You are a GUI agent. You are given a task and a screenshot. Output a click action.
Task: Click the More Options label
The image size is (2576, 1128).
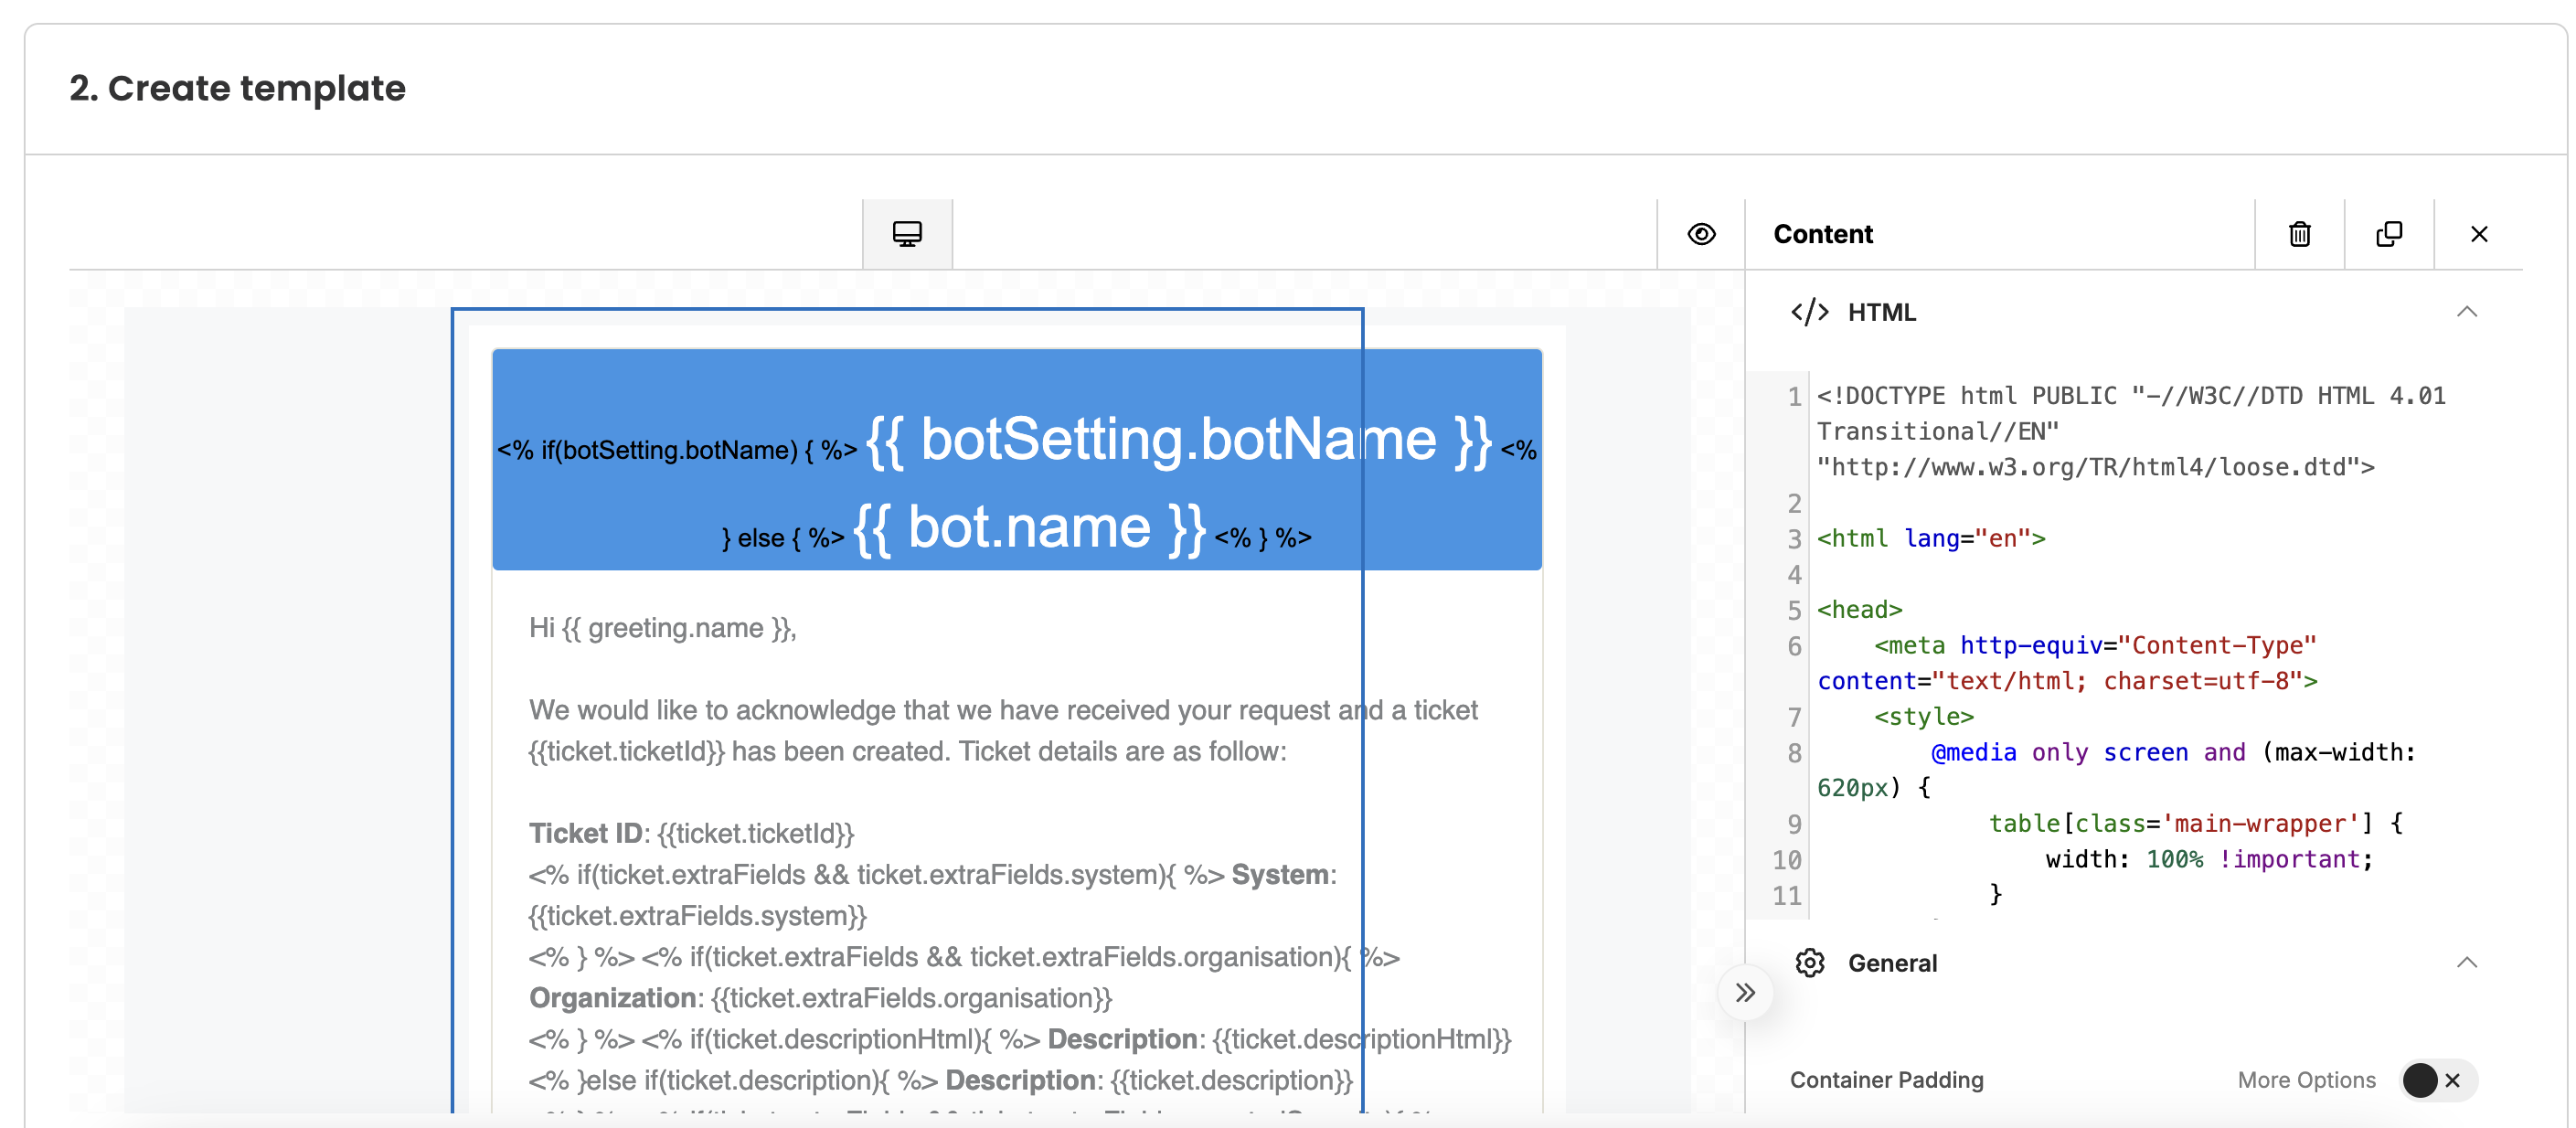tap(2306, 1080)
